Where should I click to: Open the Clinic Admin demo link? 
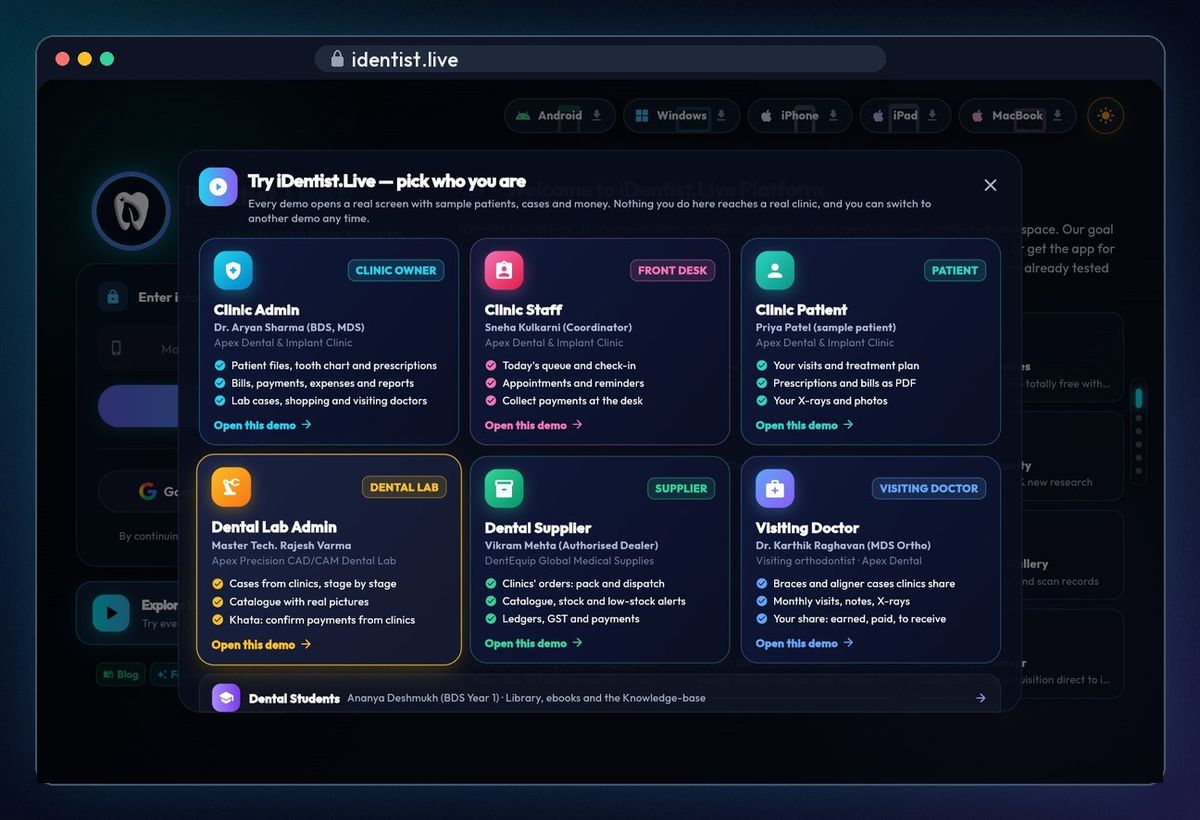pos(263,425)
